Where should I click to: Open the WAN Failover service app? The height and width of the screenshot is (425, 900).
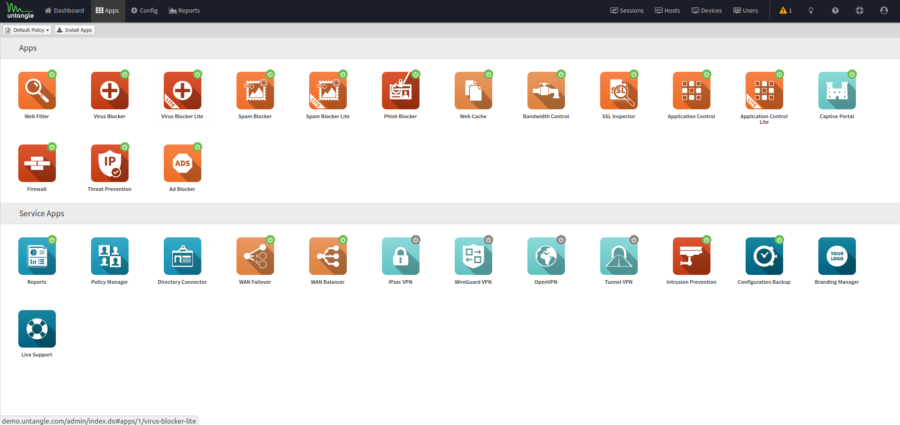click(255, 256)
